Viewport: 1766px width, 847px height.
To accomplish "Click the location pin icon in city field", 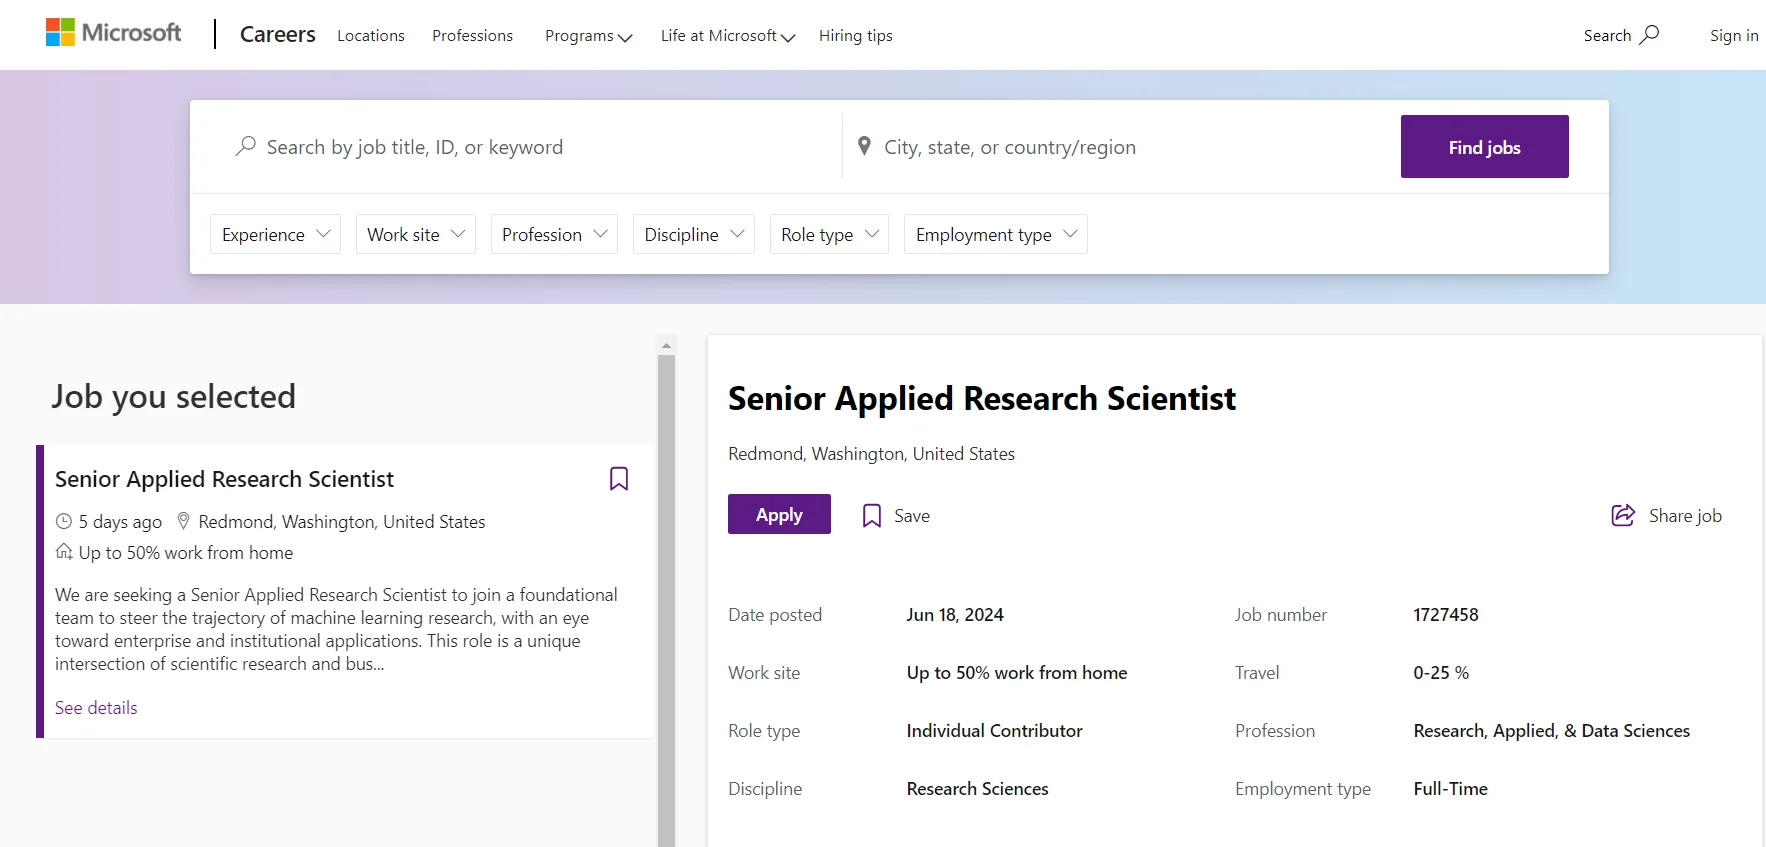I will (x=864, y=147).
